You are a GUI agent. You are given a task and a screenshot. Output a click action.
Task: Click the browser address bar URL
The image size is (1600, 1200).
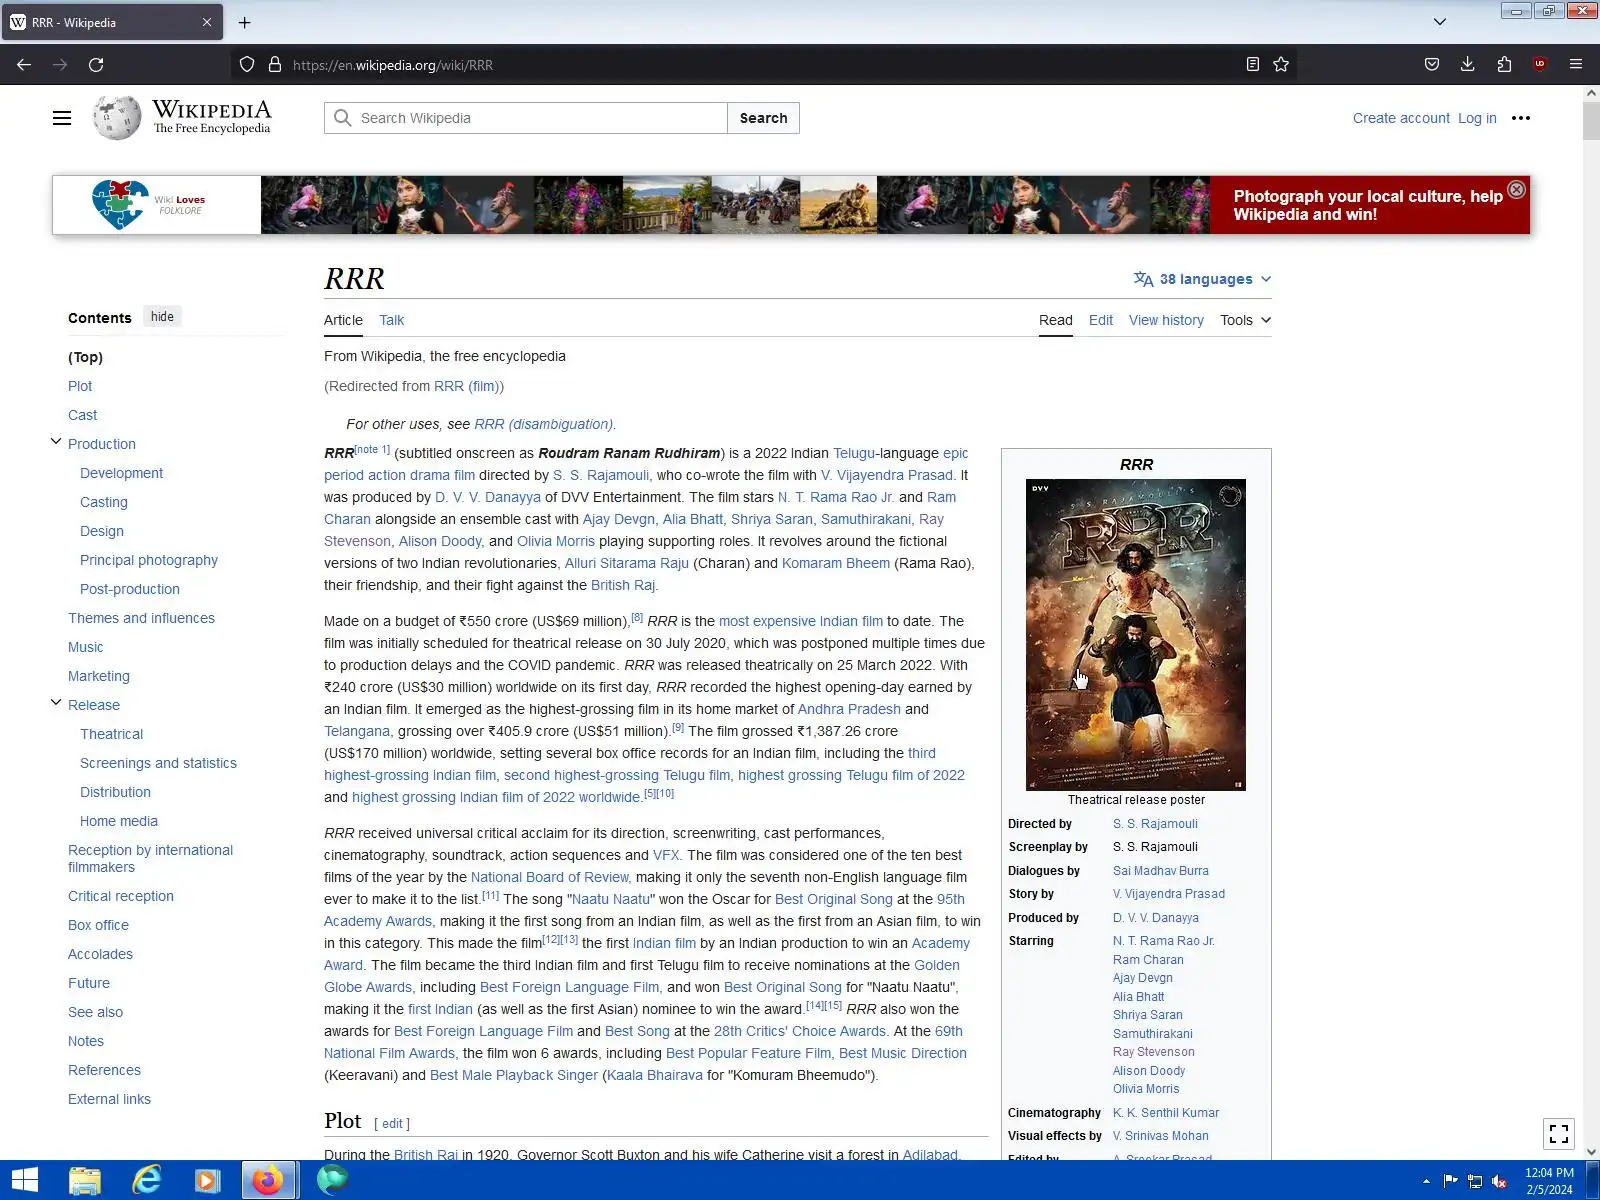pyautogui.click(x=393, y=65)
